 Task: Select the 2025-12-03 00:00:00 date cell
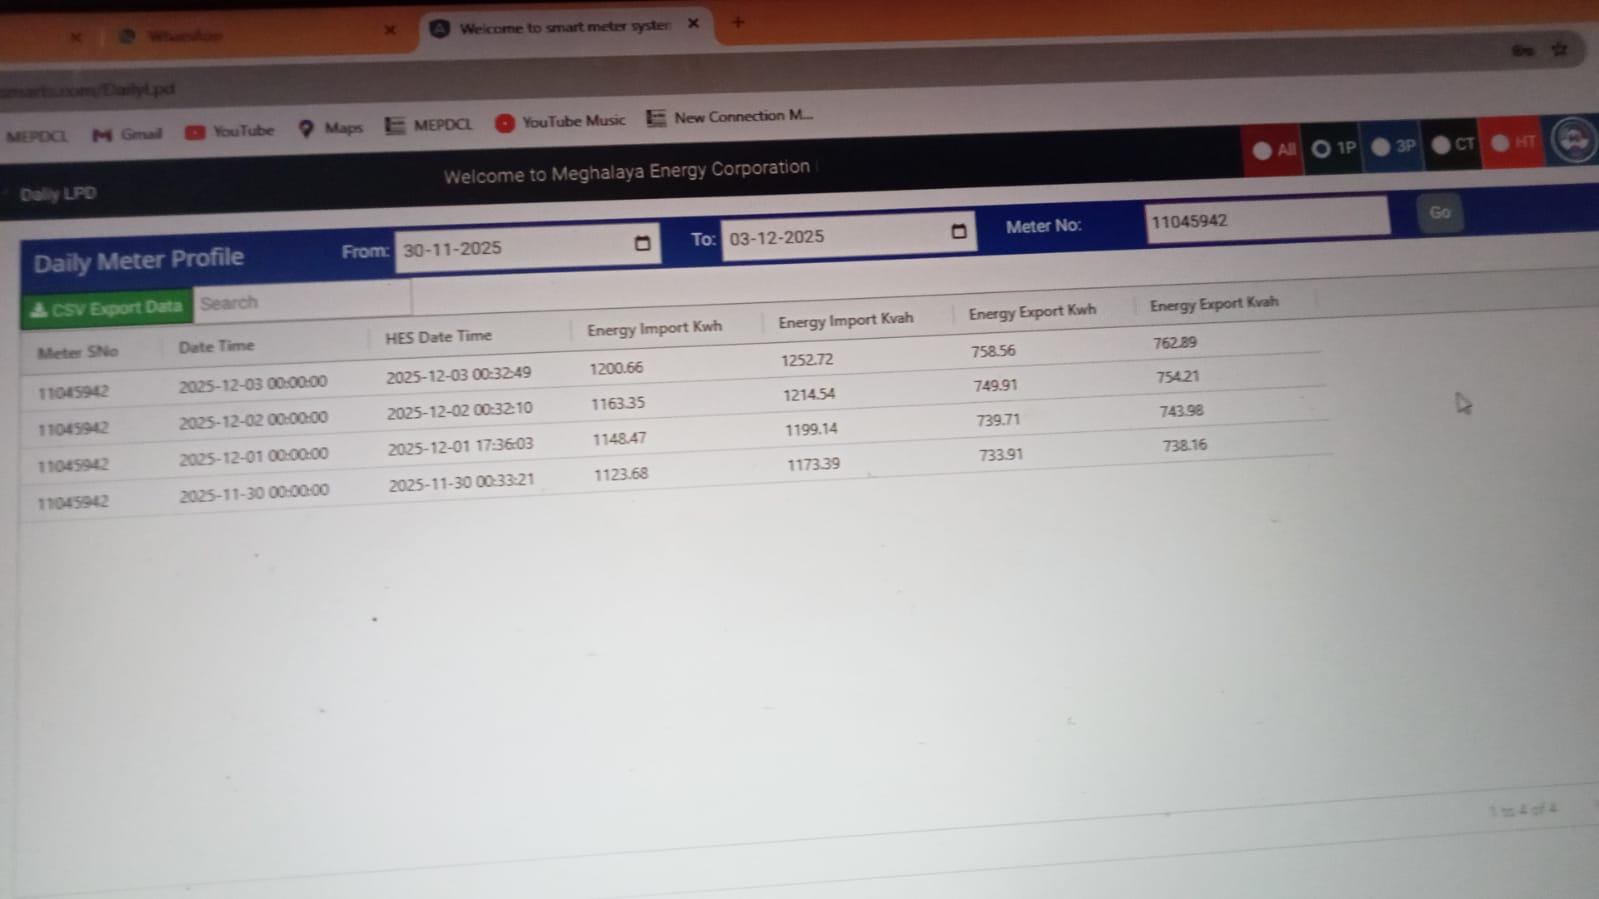click(x=253, y=383)
